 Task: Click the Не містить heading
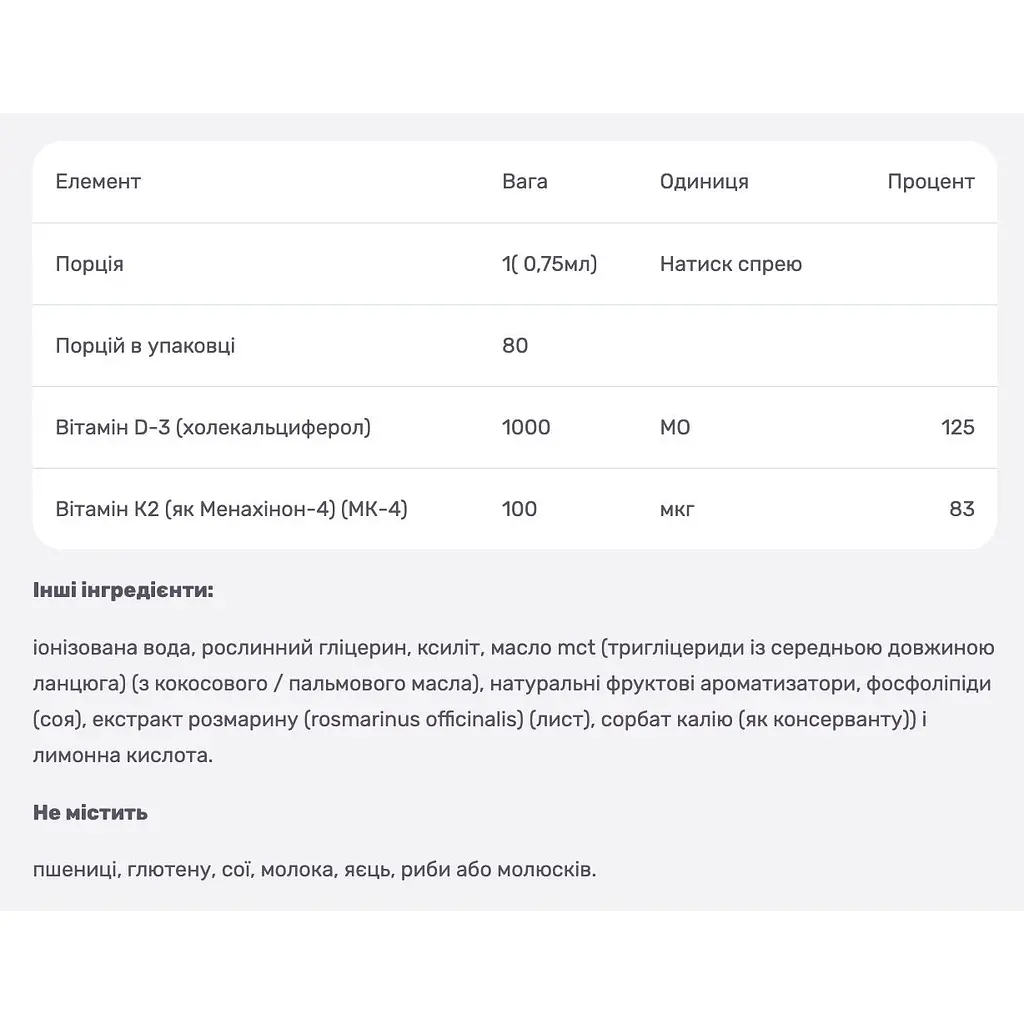90,812
